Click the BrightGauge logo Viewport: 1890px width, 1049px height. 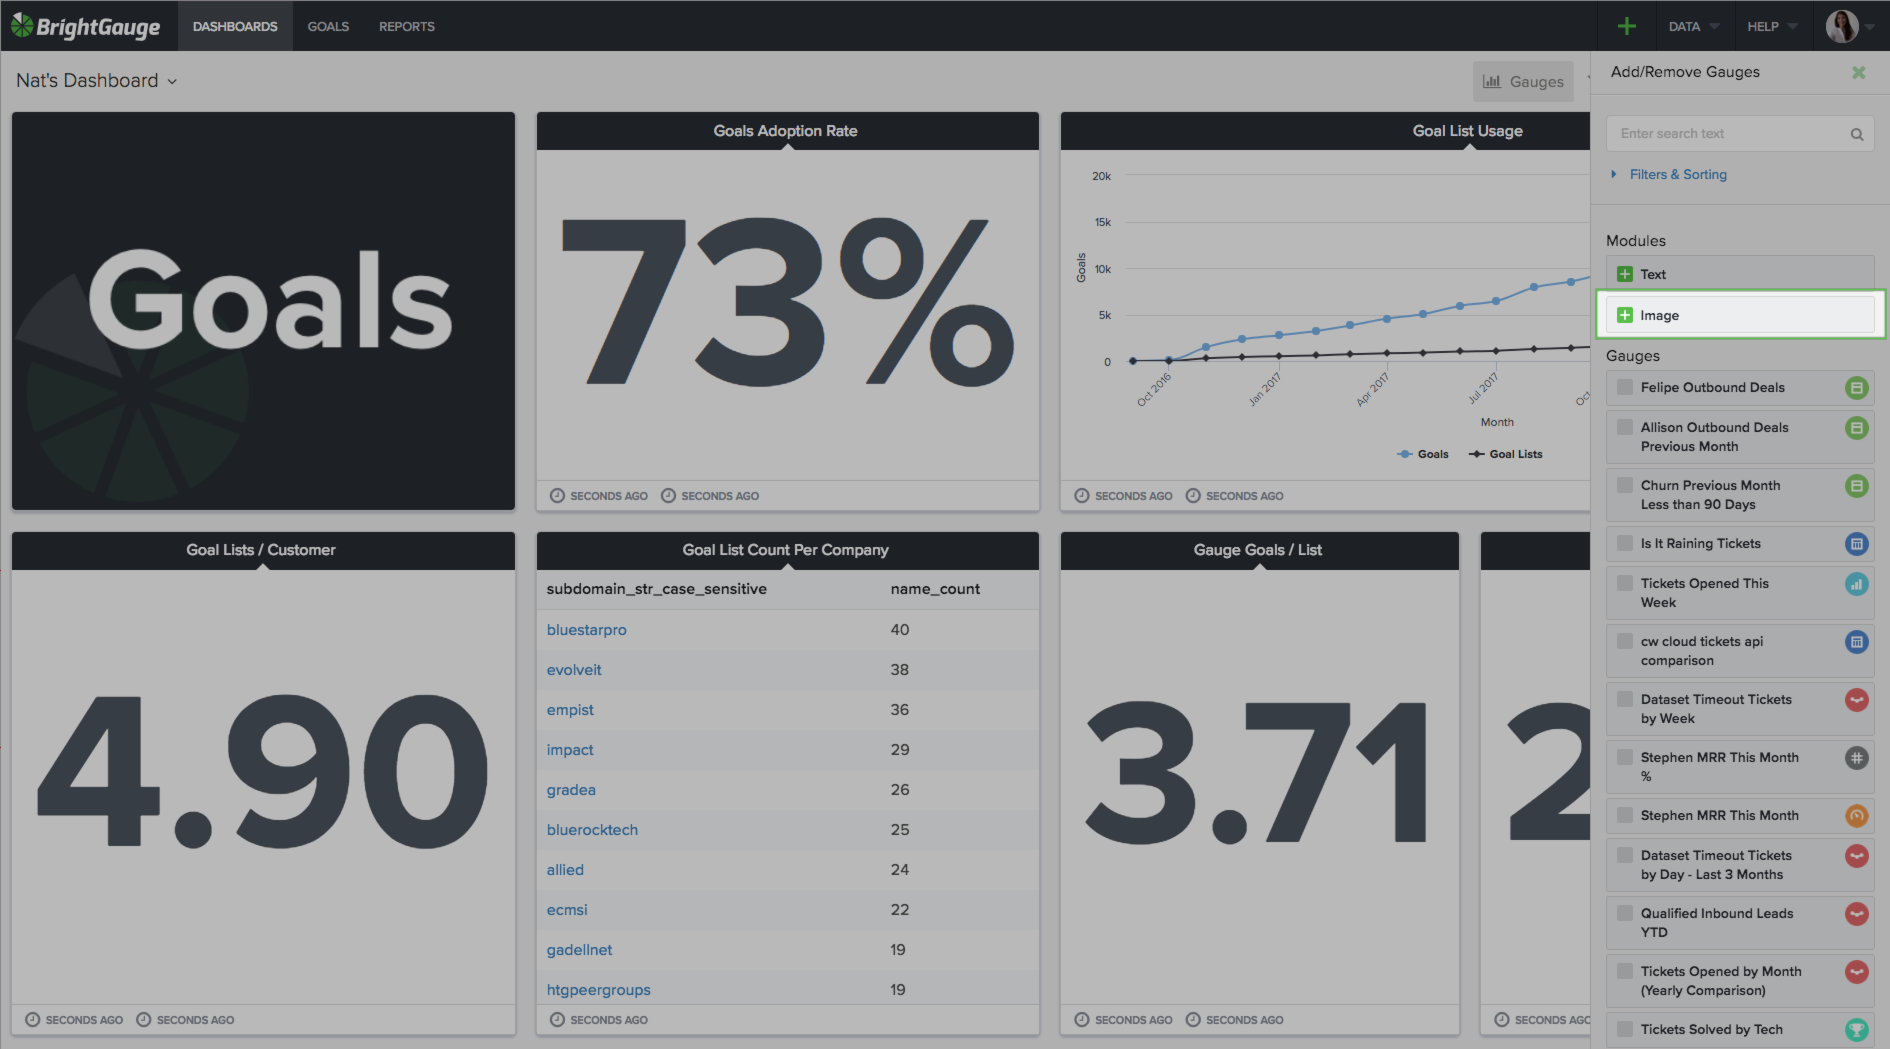pyautogui.click(x=86, y=26)
